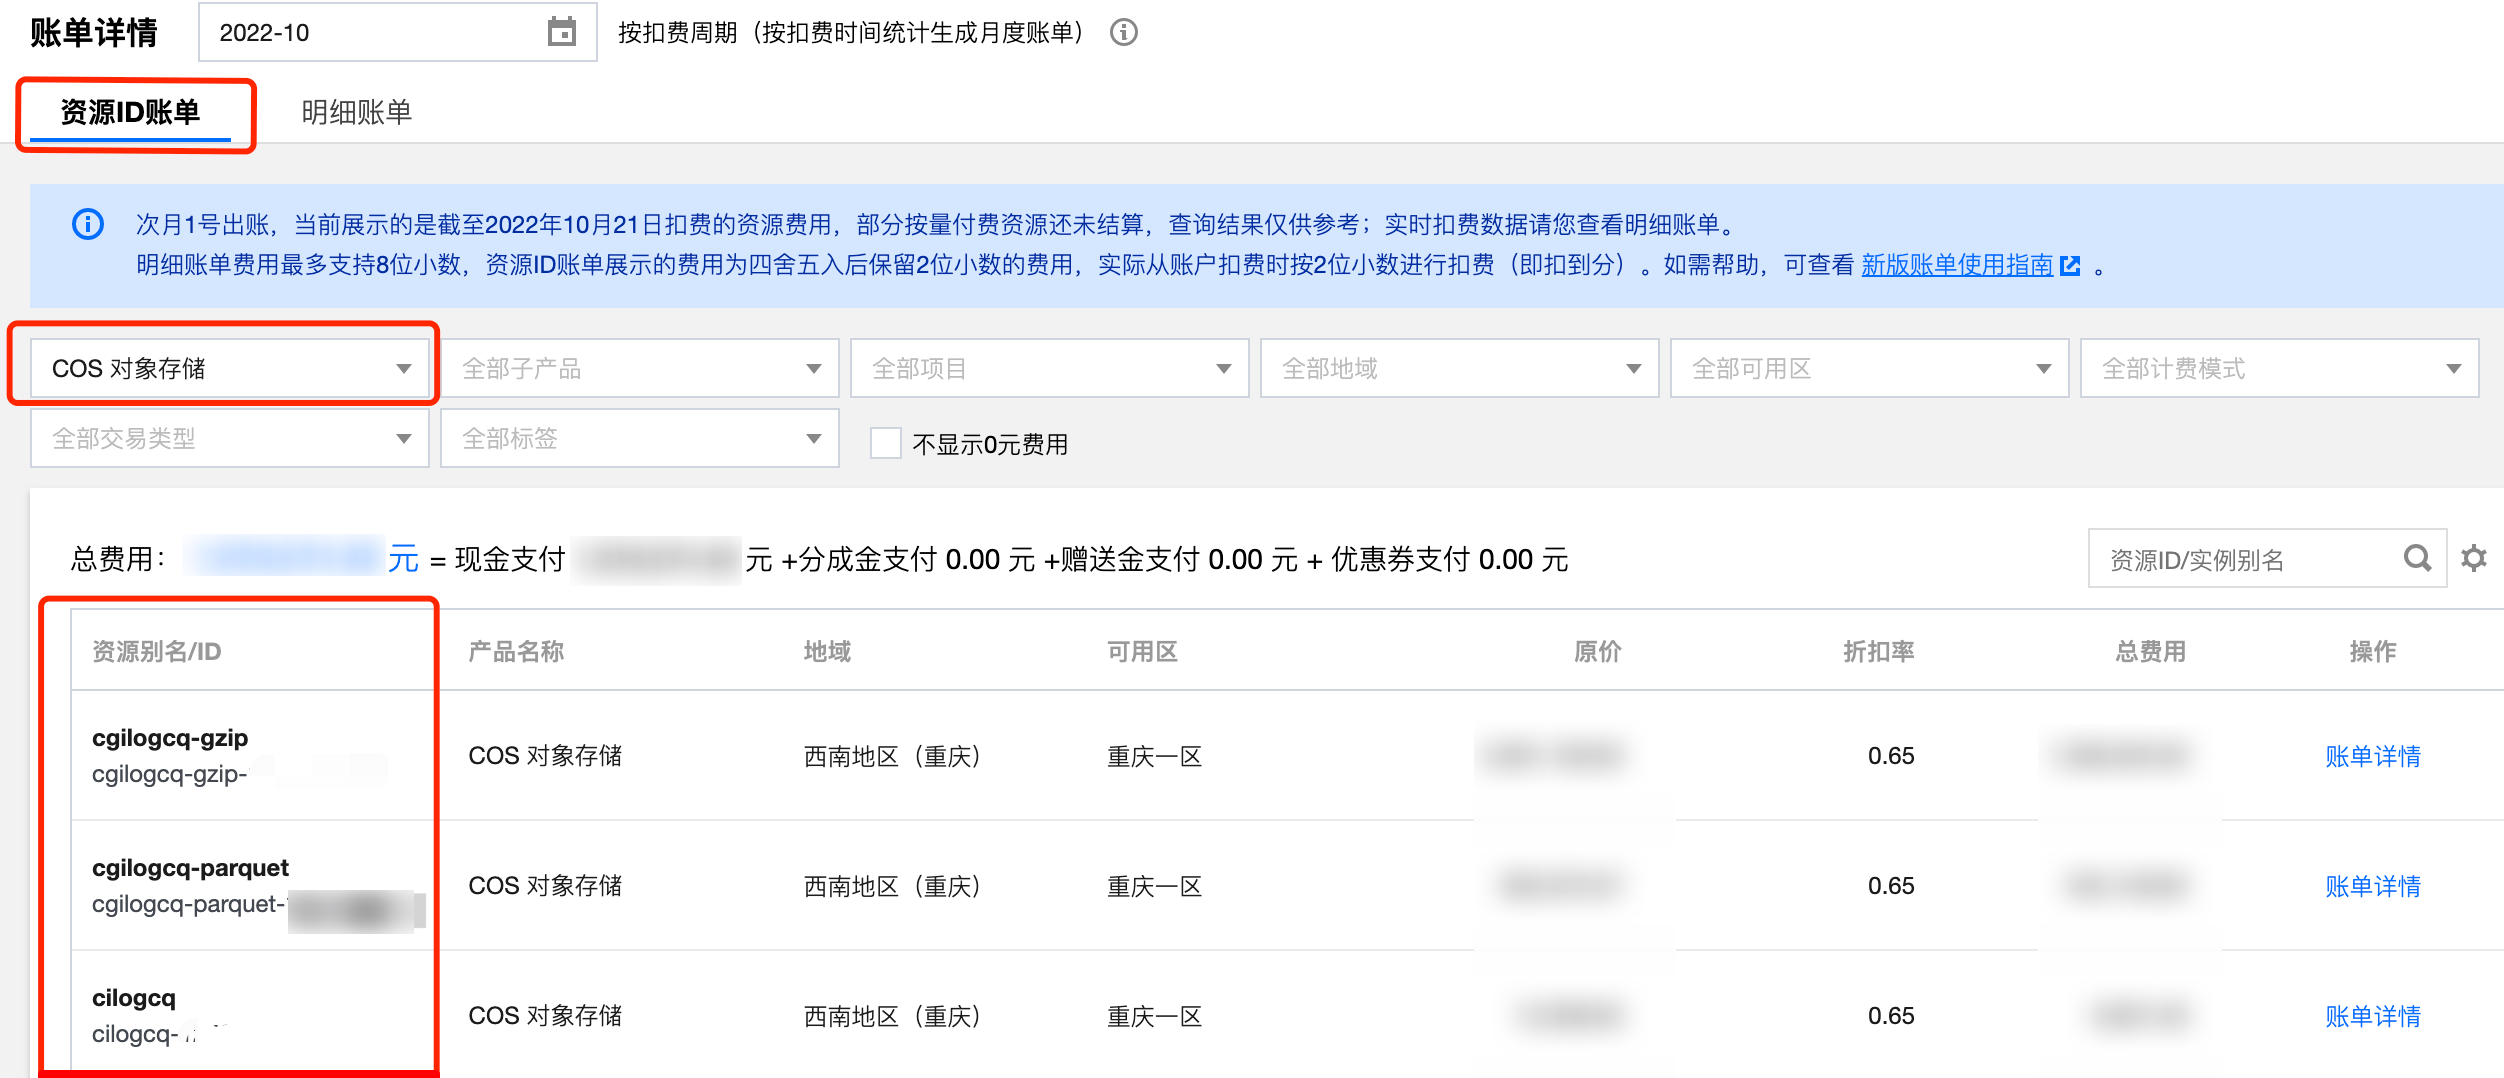Select the cgilogcq-gzip resource name

(x=170, y=738)
